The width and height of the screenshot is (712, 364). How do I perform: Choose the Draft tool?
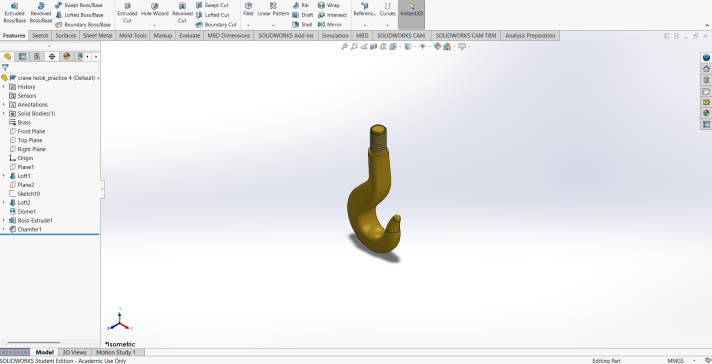(302, 15)
